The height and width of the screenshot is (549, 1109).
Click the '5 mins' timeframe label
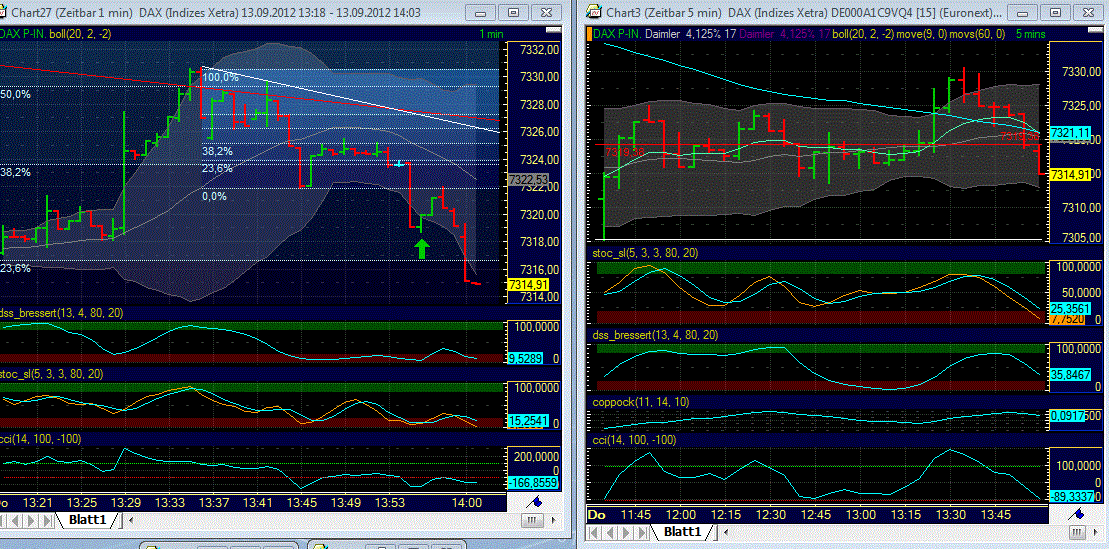1030,33
